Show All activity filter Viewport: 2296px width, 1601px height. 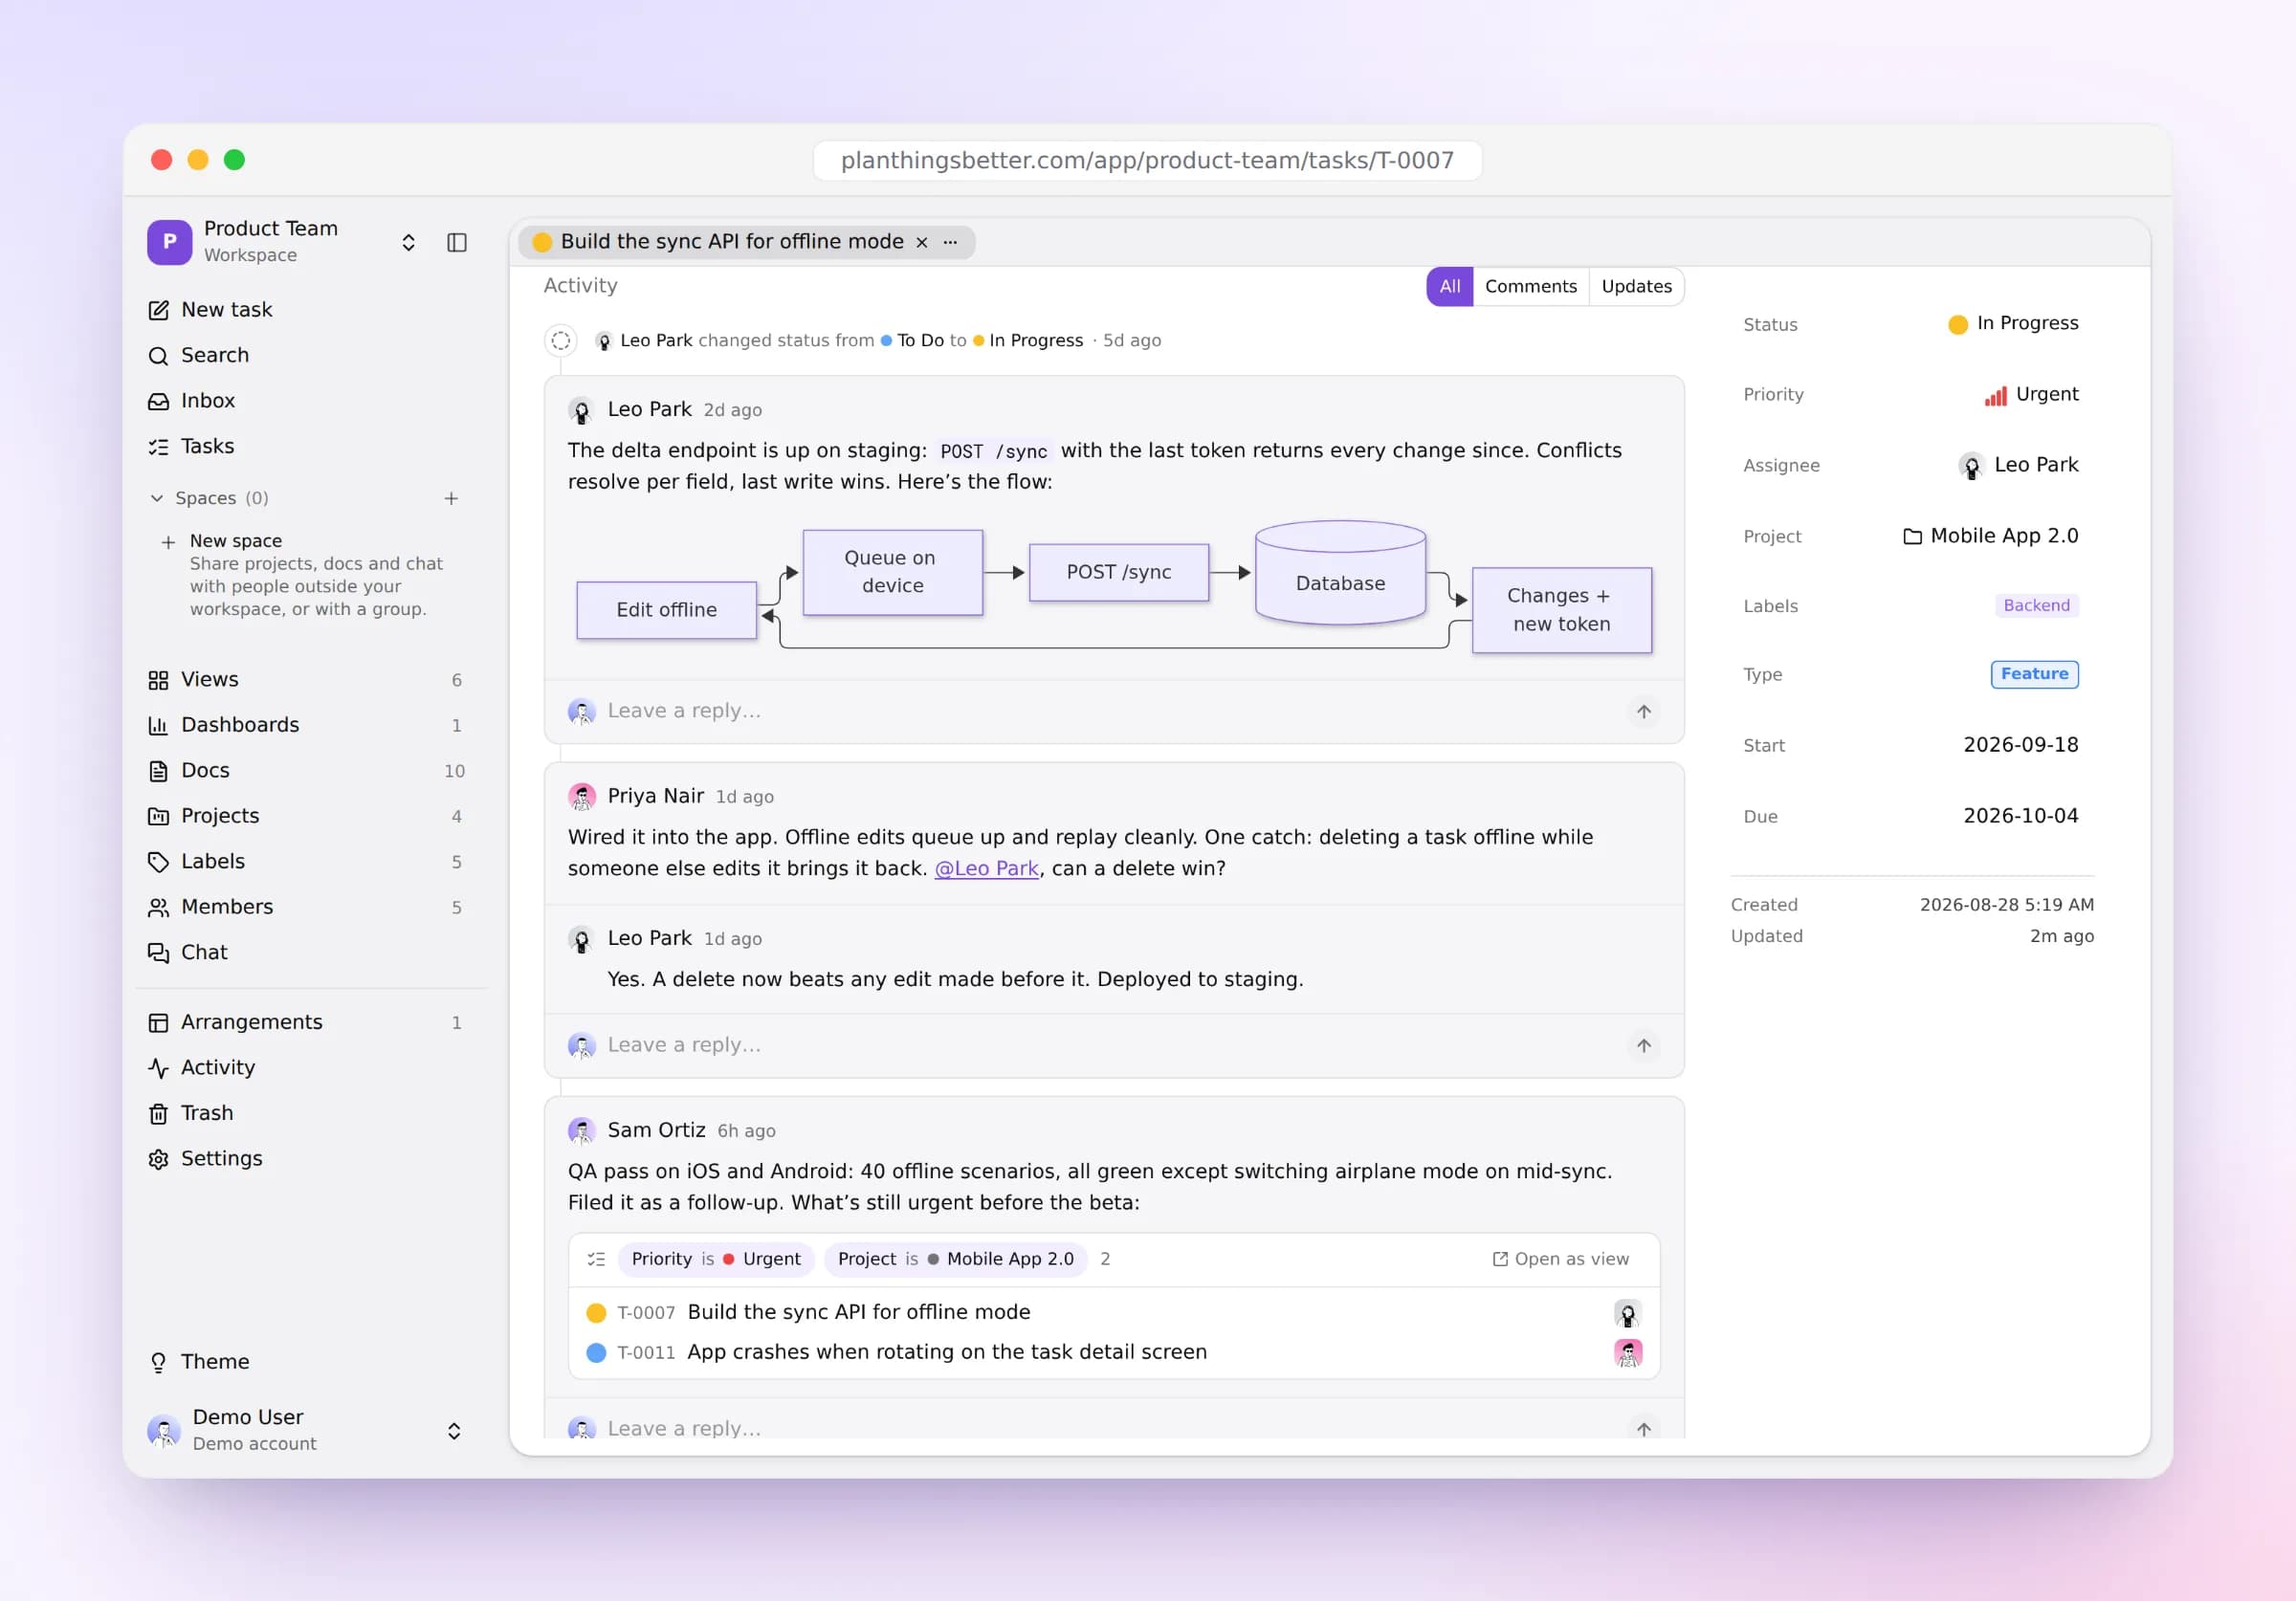1449,286
